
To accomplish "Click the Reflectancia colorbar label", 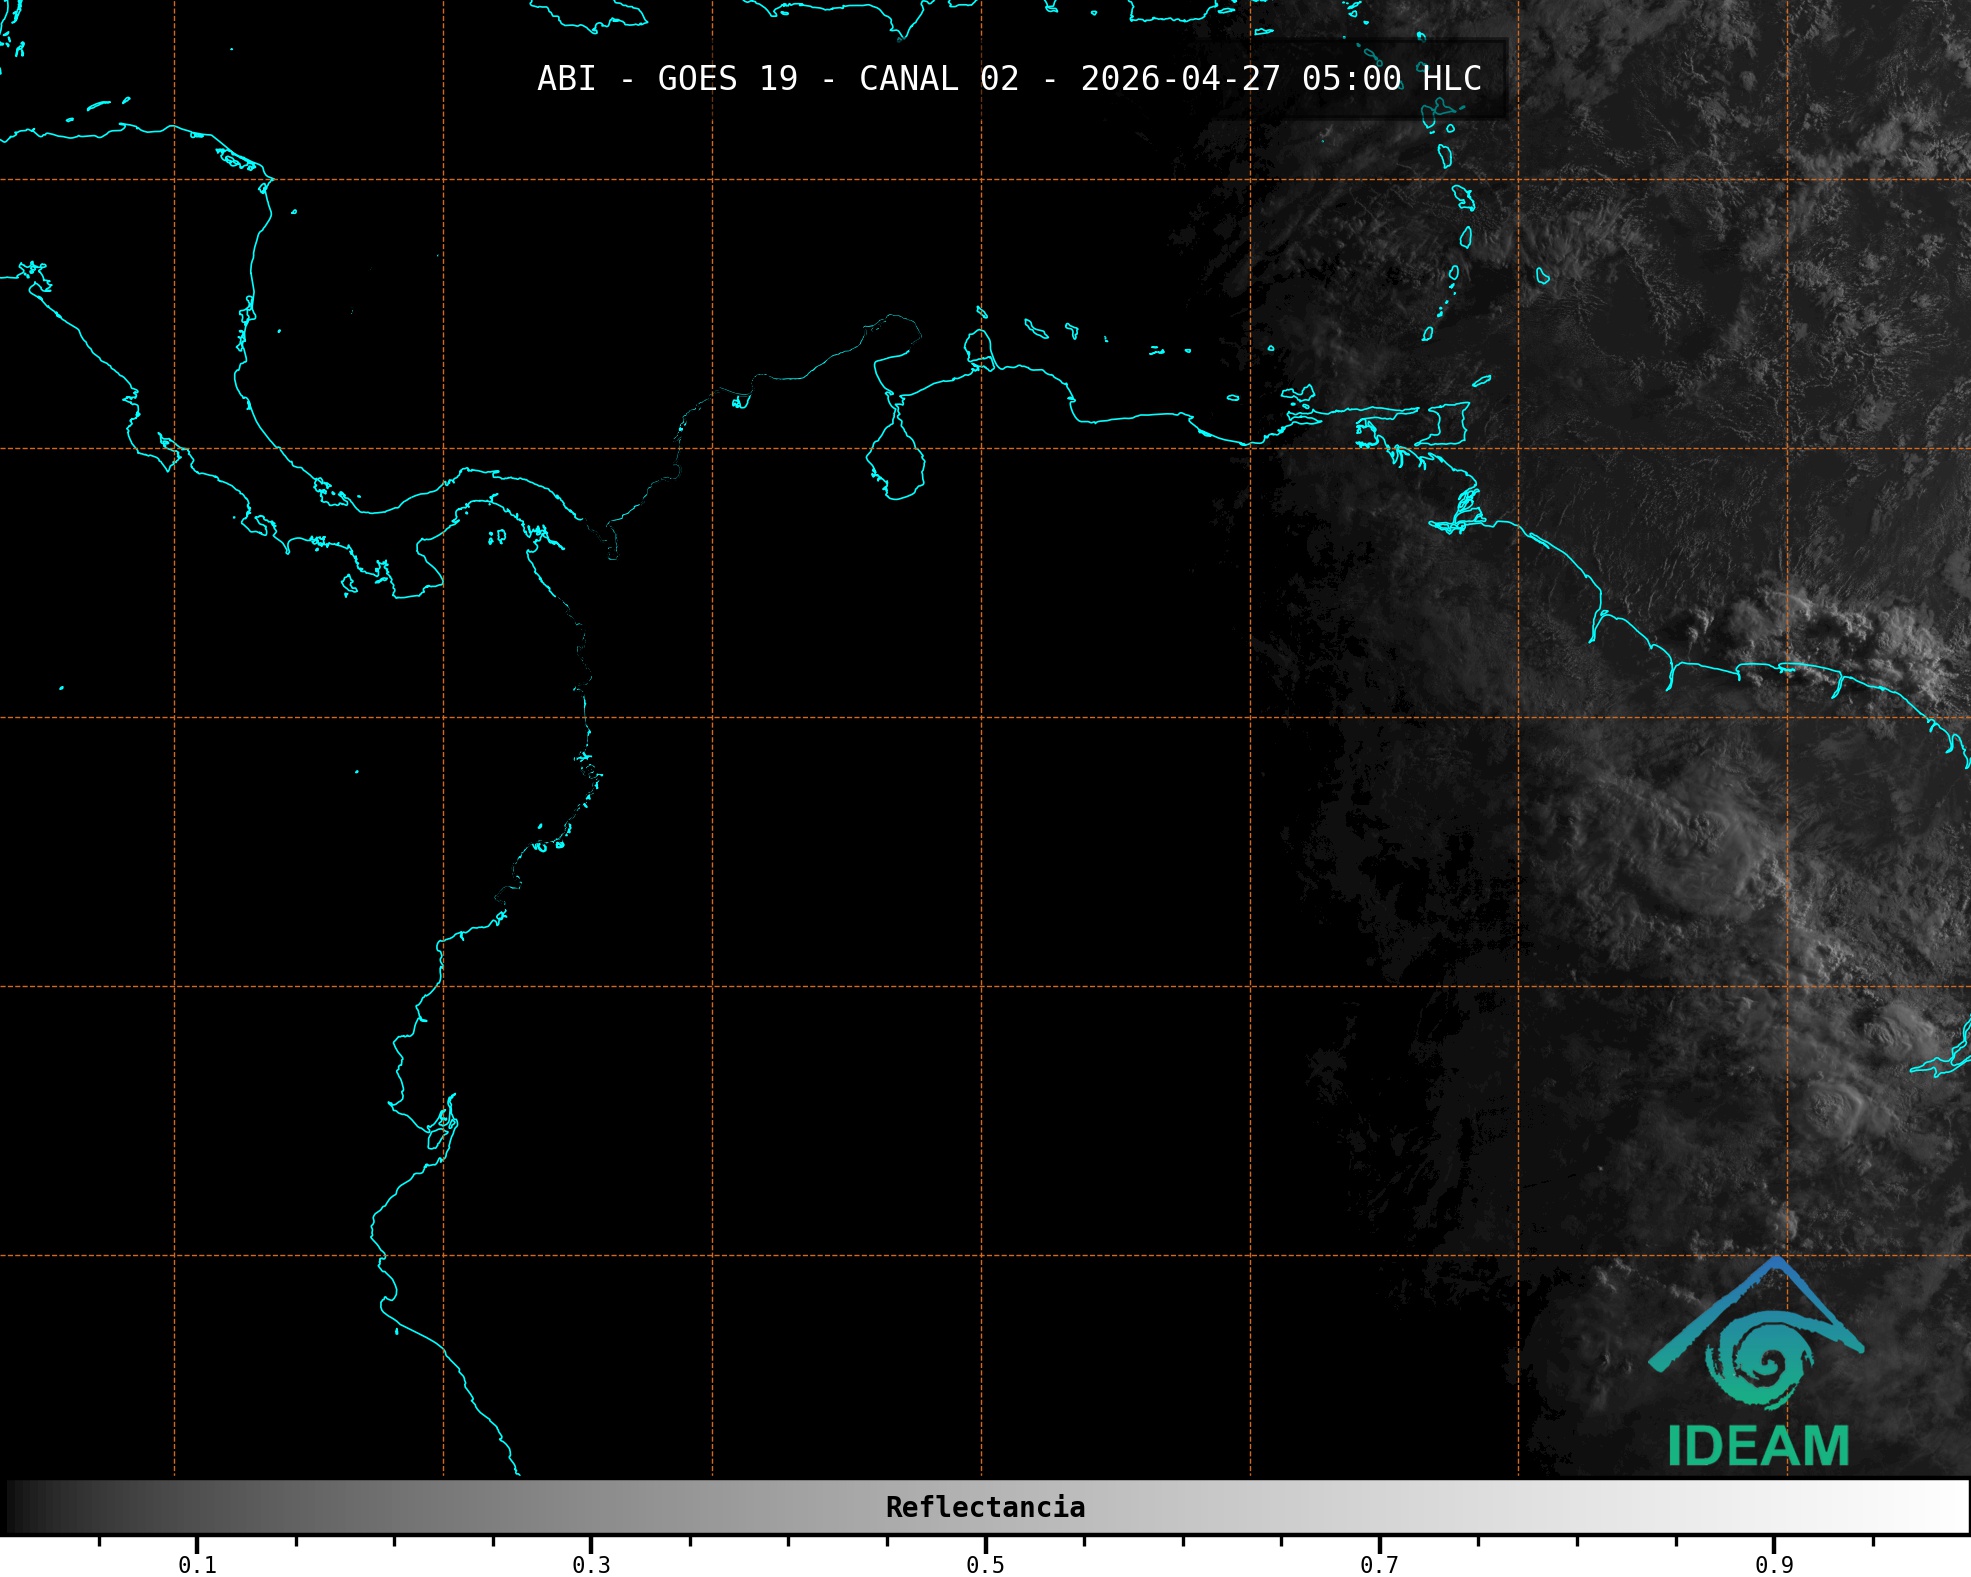I will click(x=985, y=1507).
